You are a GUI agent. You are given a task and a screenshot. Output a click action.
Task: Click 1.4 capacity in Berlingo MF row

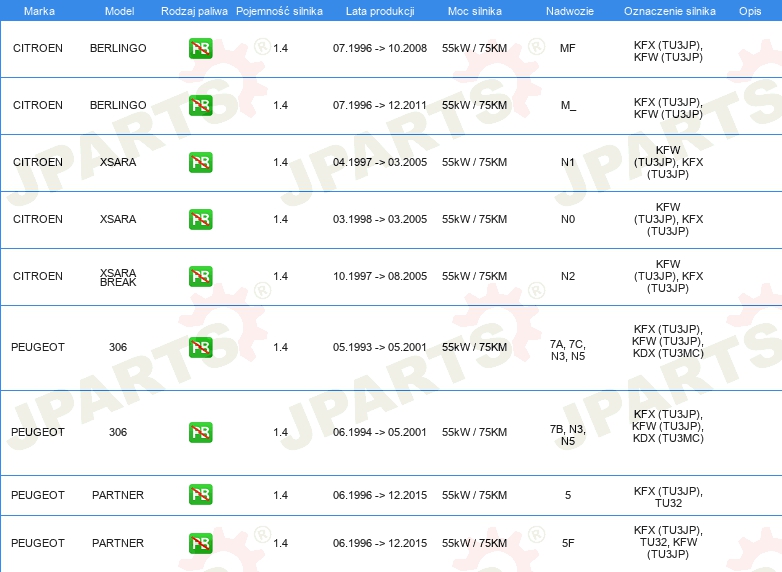pyautogui.click(x=280, y=48)
